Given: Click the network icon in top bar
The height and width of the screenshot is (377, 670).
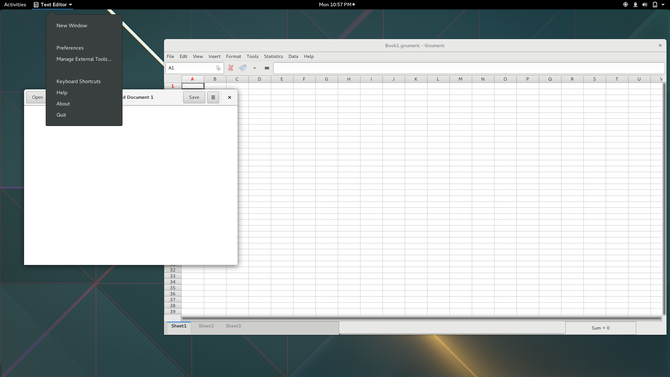Looking at the screenshot, I should point(635,5).
